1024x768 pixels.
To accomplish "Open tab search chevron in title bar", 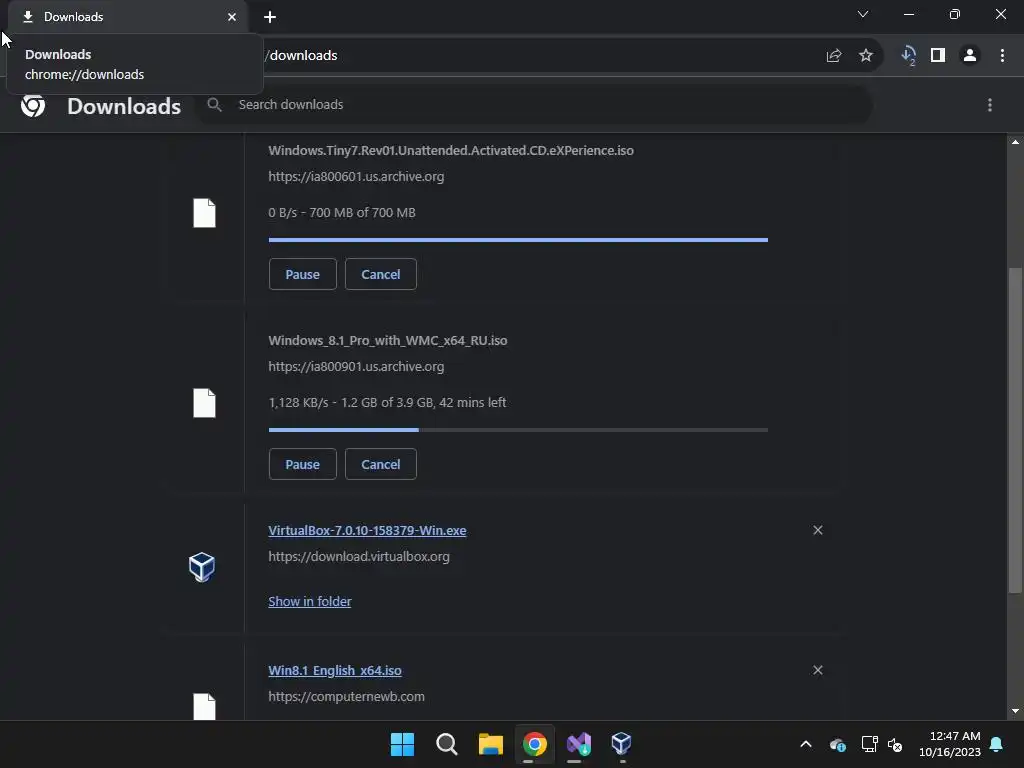I will (x=863, y=14).
